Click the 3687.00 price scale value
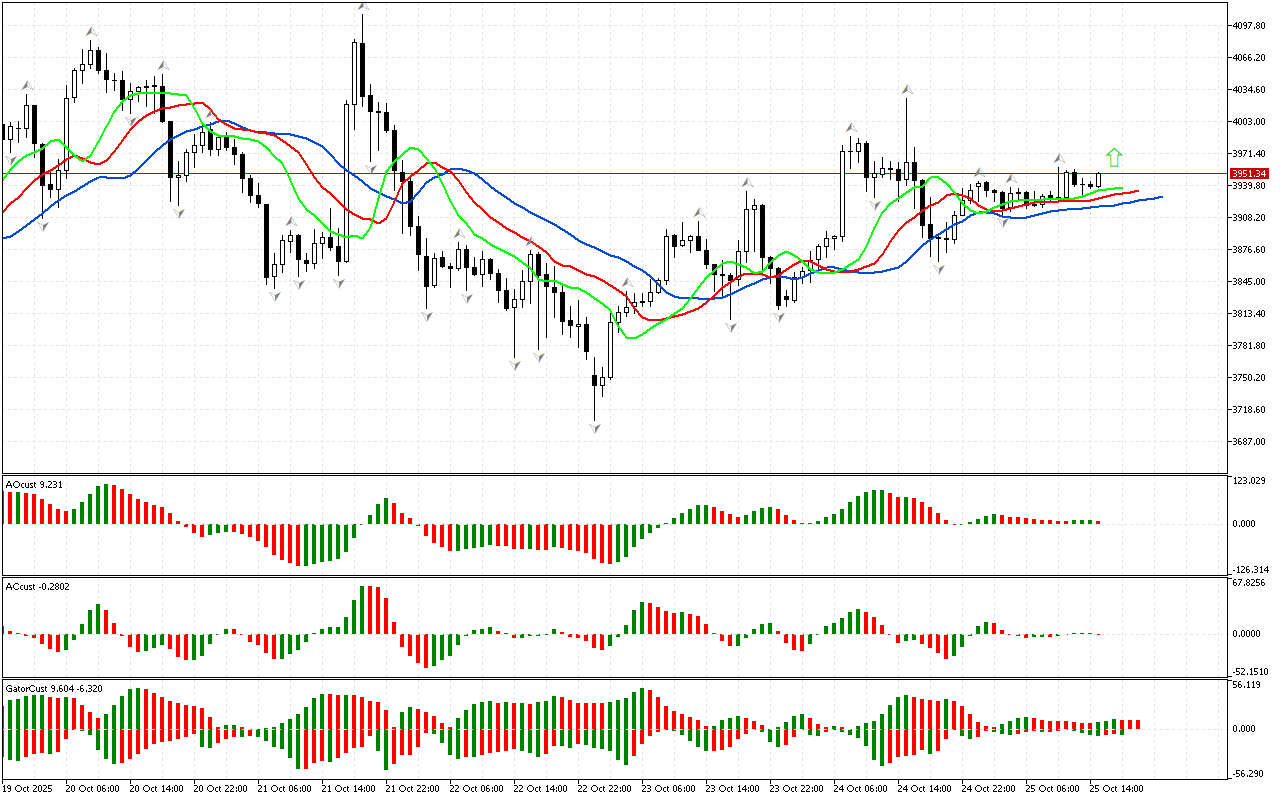The height and width of the screenshot is (800, 1280). tap(1250, 442)
